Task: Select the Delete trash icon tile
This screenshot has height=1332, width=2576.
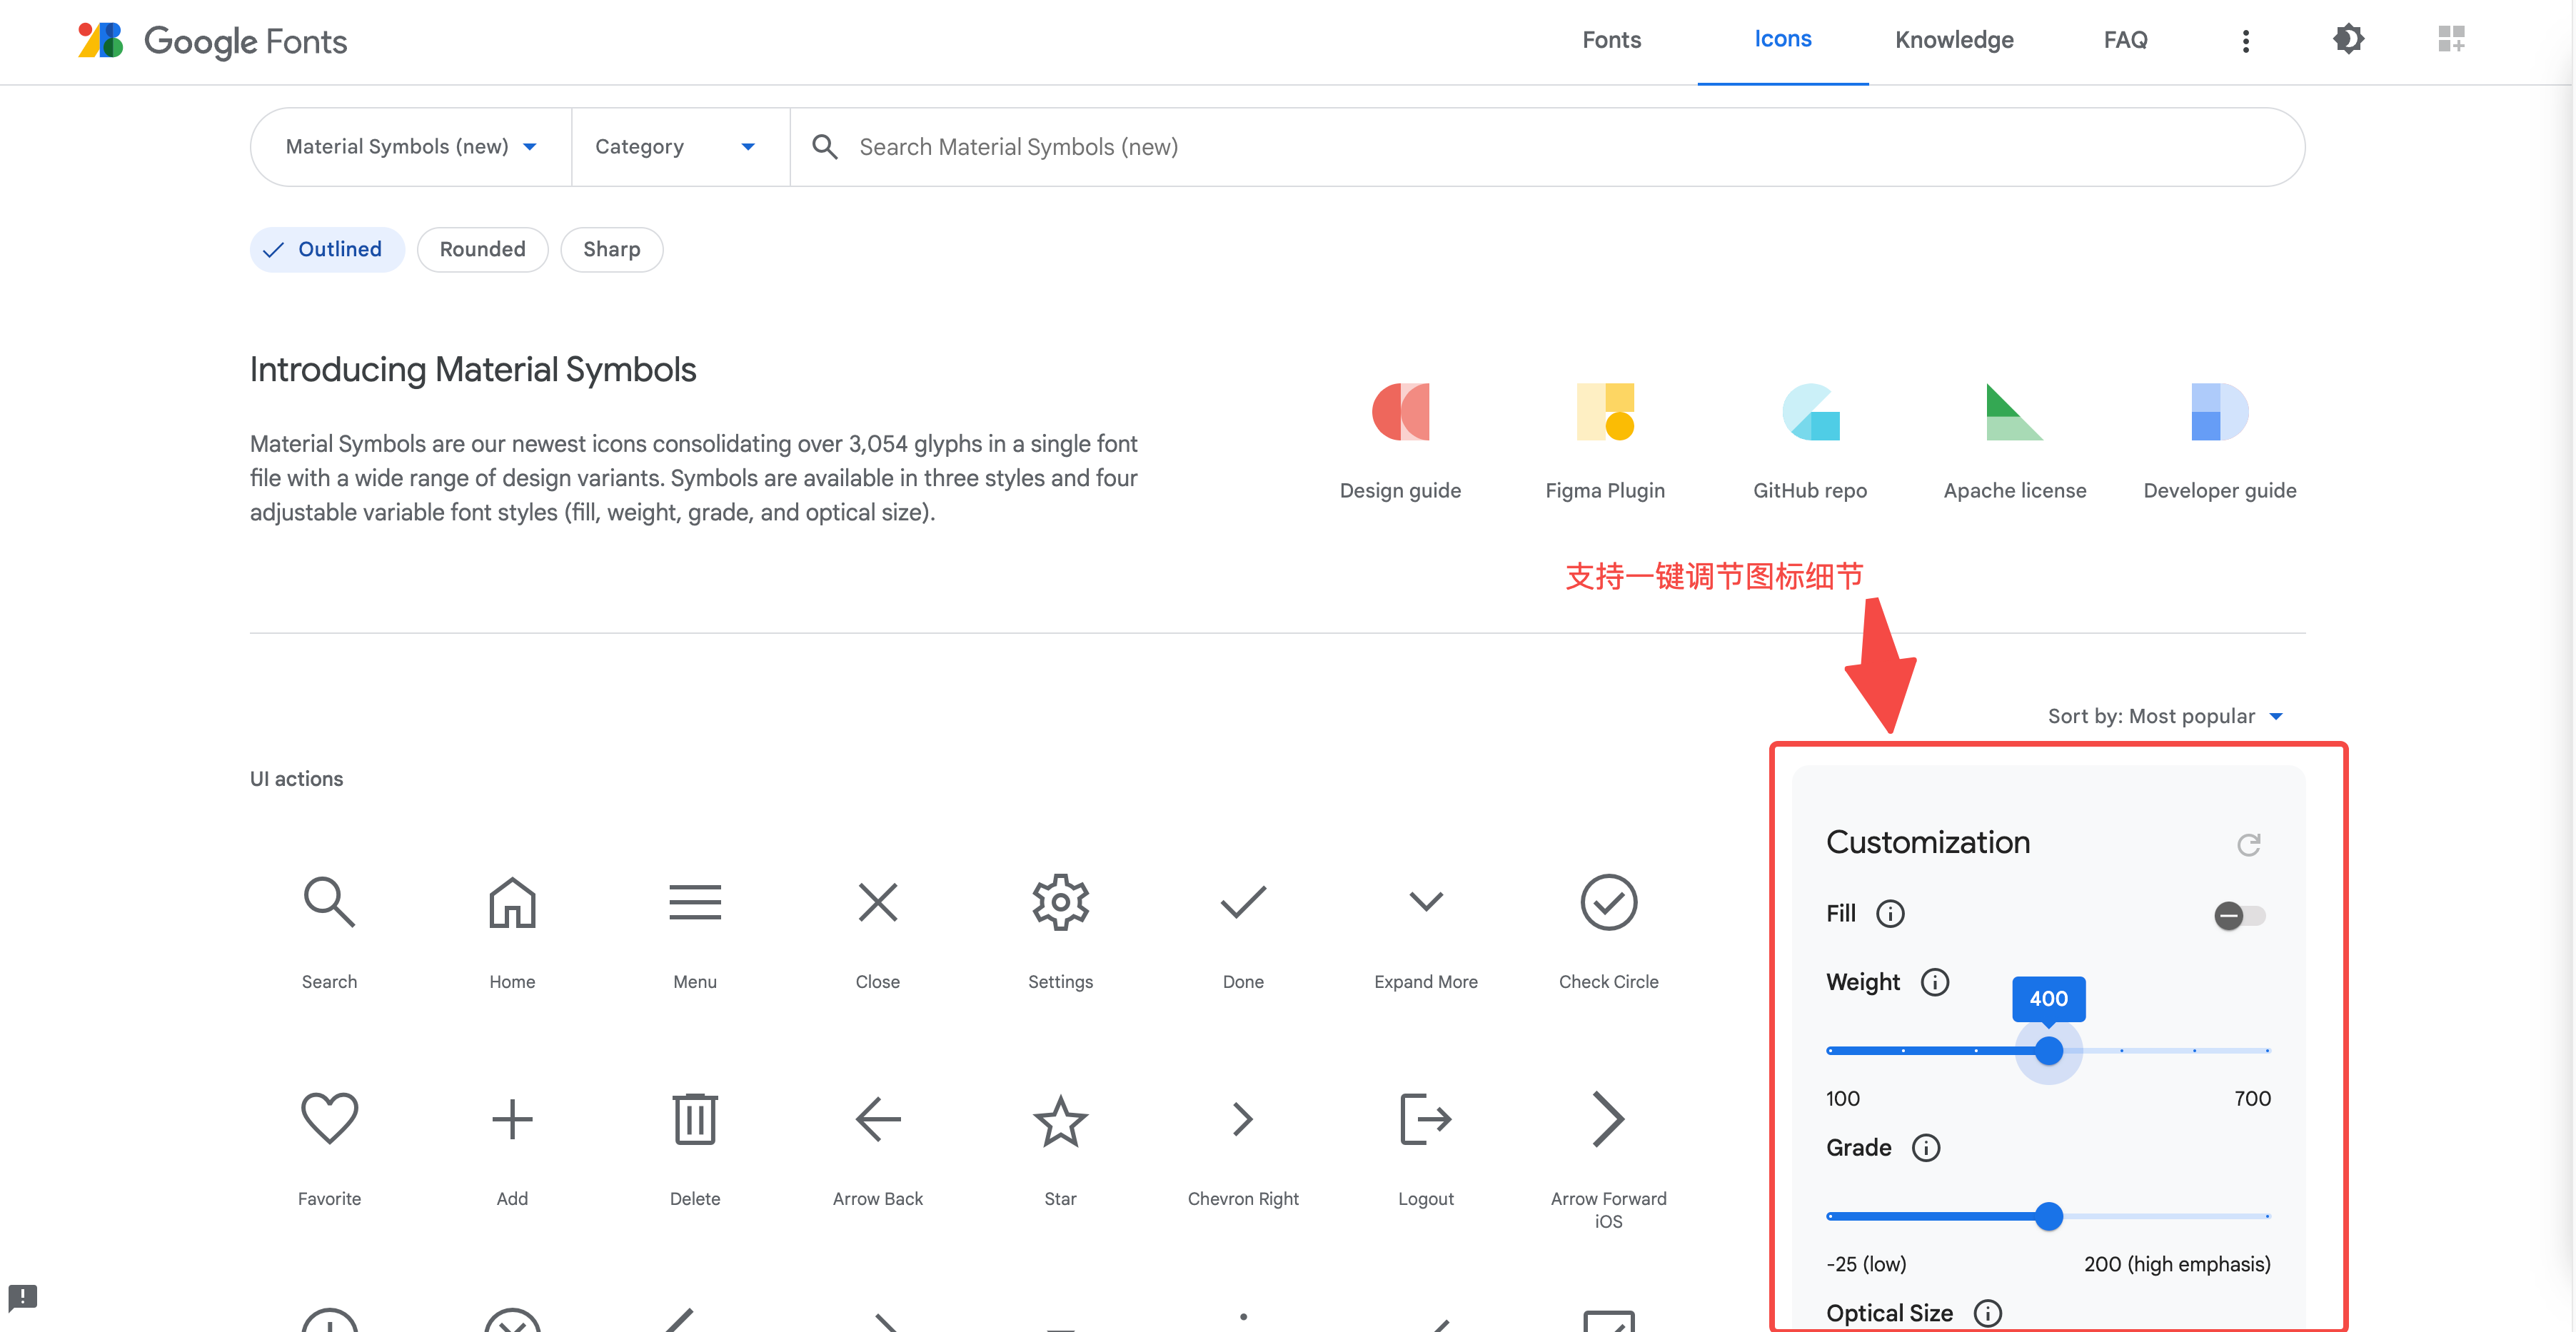Action: 695,1148
